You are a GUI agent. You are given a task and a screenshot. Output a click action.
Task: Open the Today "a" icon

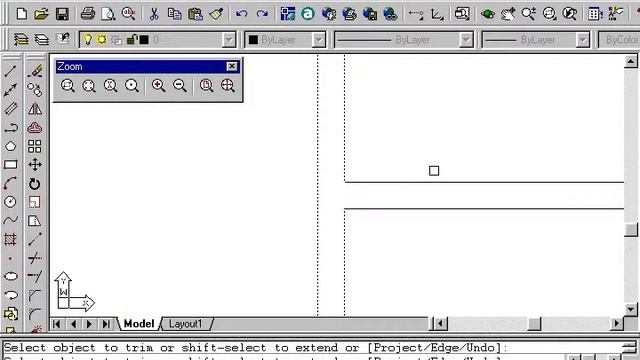308,14
